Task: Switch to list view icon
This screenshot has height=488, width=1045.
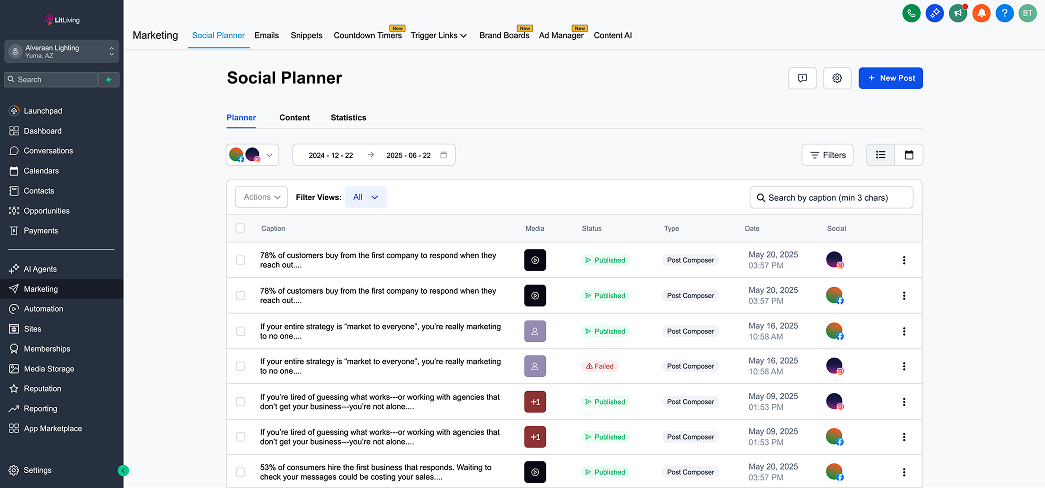Action: 881,155
